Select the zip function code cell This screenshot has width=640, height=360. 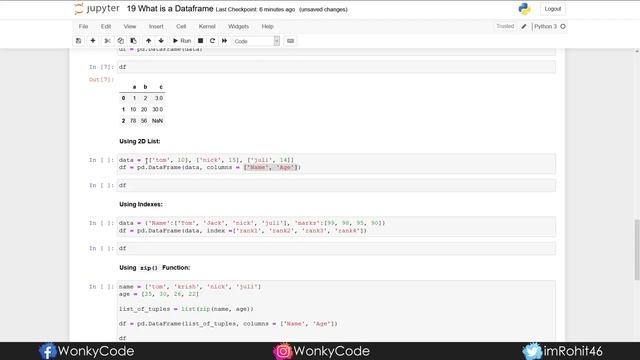pos(336,311)
